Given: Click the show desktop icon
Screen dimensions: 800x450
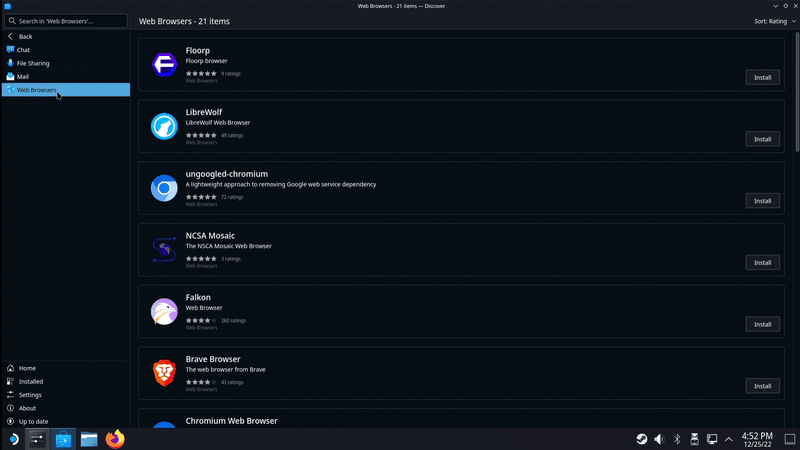Looking at the screenshot, I should click(x=790, y=439).
